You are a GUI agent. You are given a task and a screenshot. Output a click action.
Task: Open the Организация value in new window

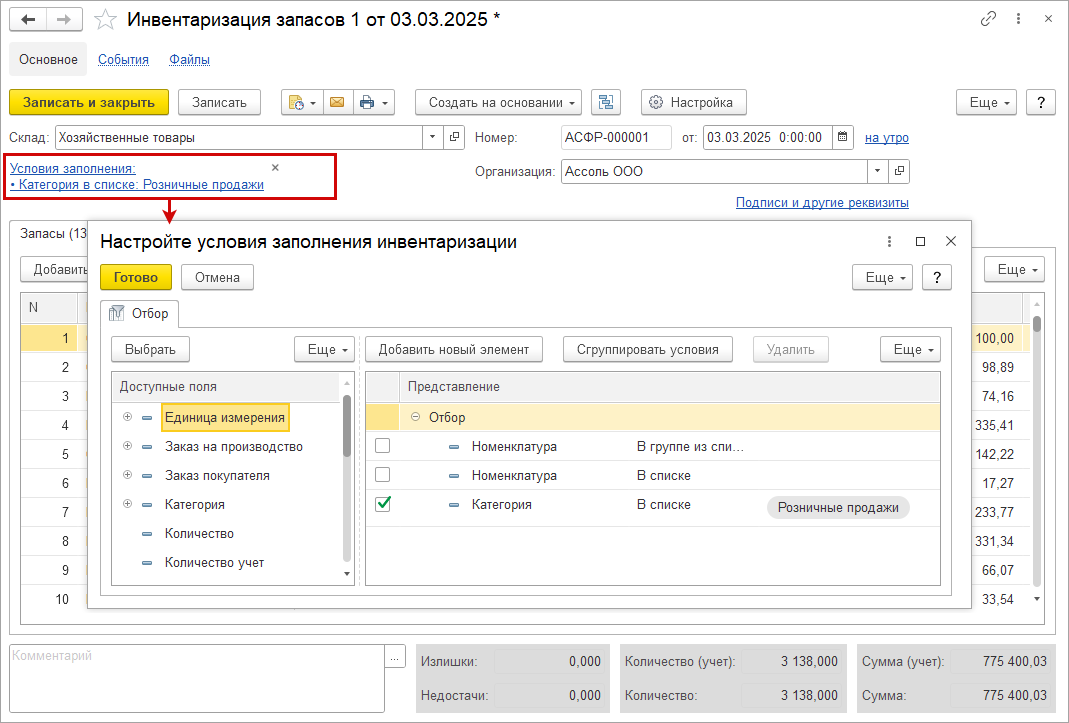click(x=899, y=171)
